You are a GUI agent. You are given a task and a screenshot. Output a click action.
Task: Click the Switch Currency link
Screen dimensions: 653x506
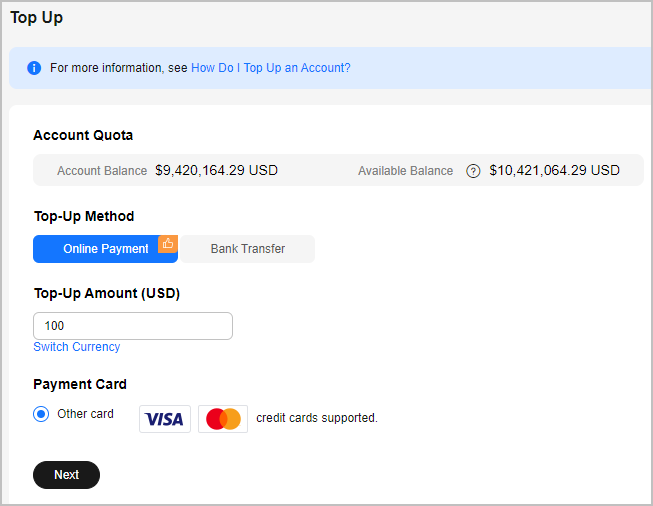coord(77,347)
